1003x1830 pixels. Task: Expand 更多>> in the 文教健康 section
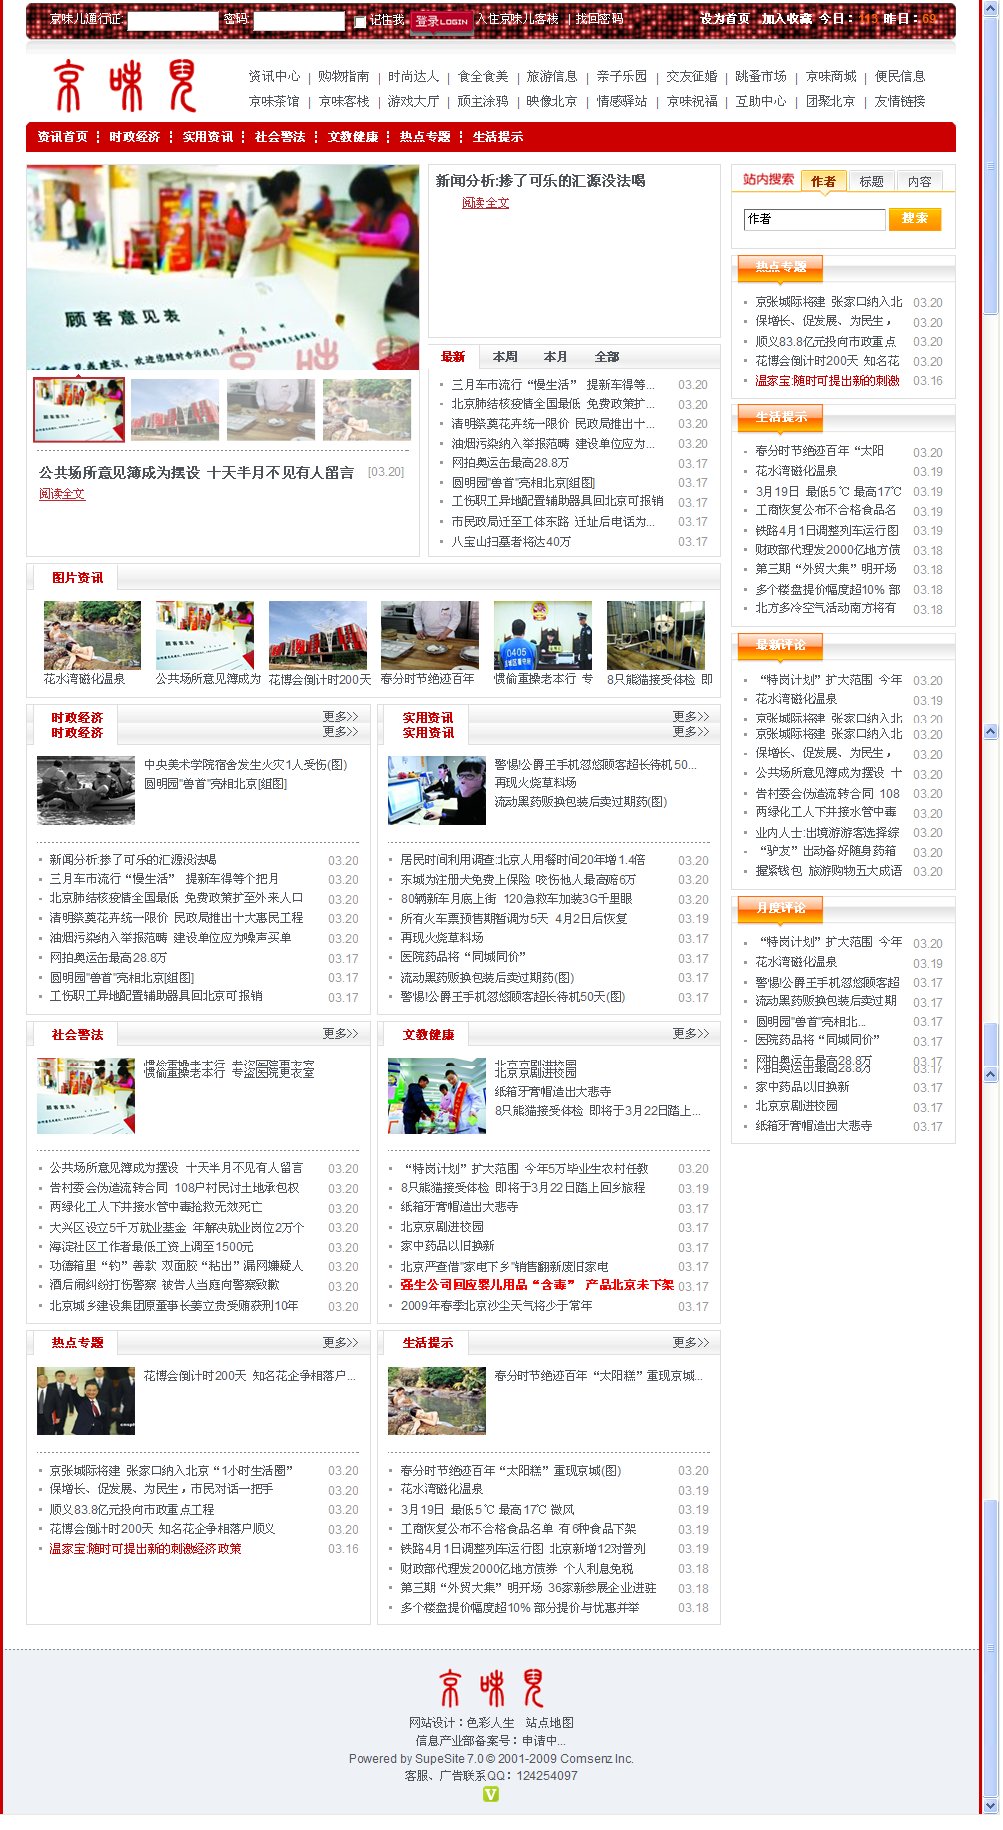point(690,1034)
